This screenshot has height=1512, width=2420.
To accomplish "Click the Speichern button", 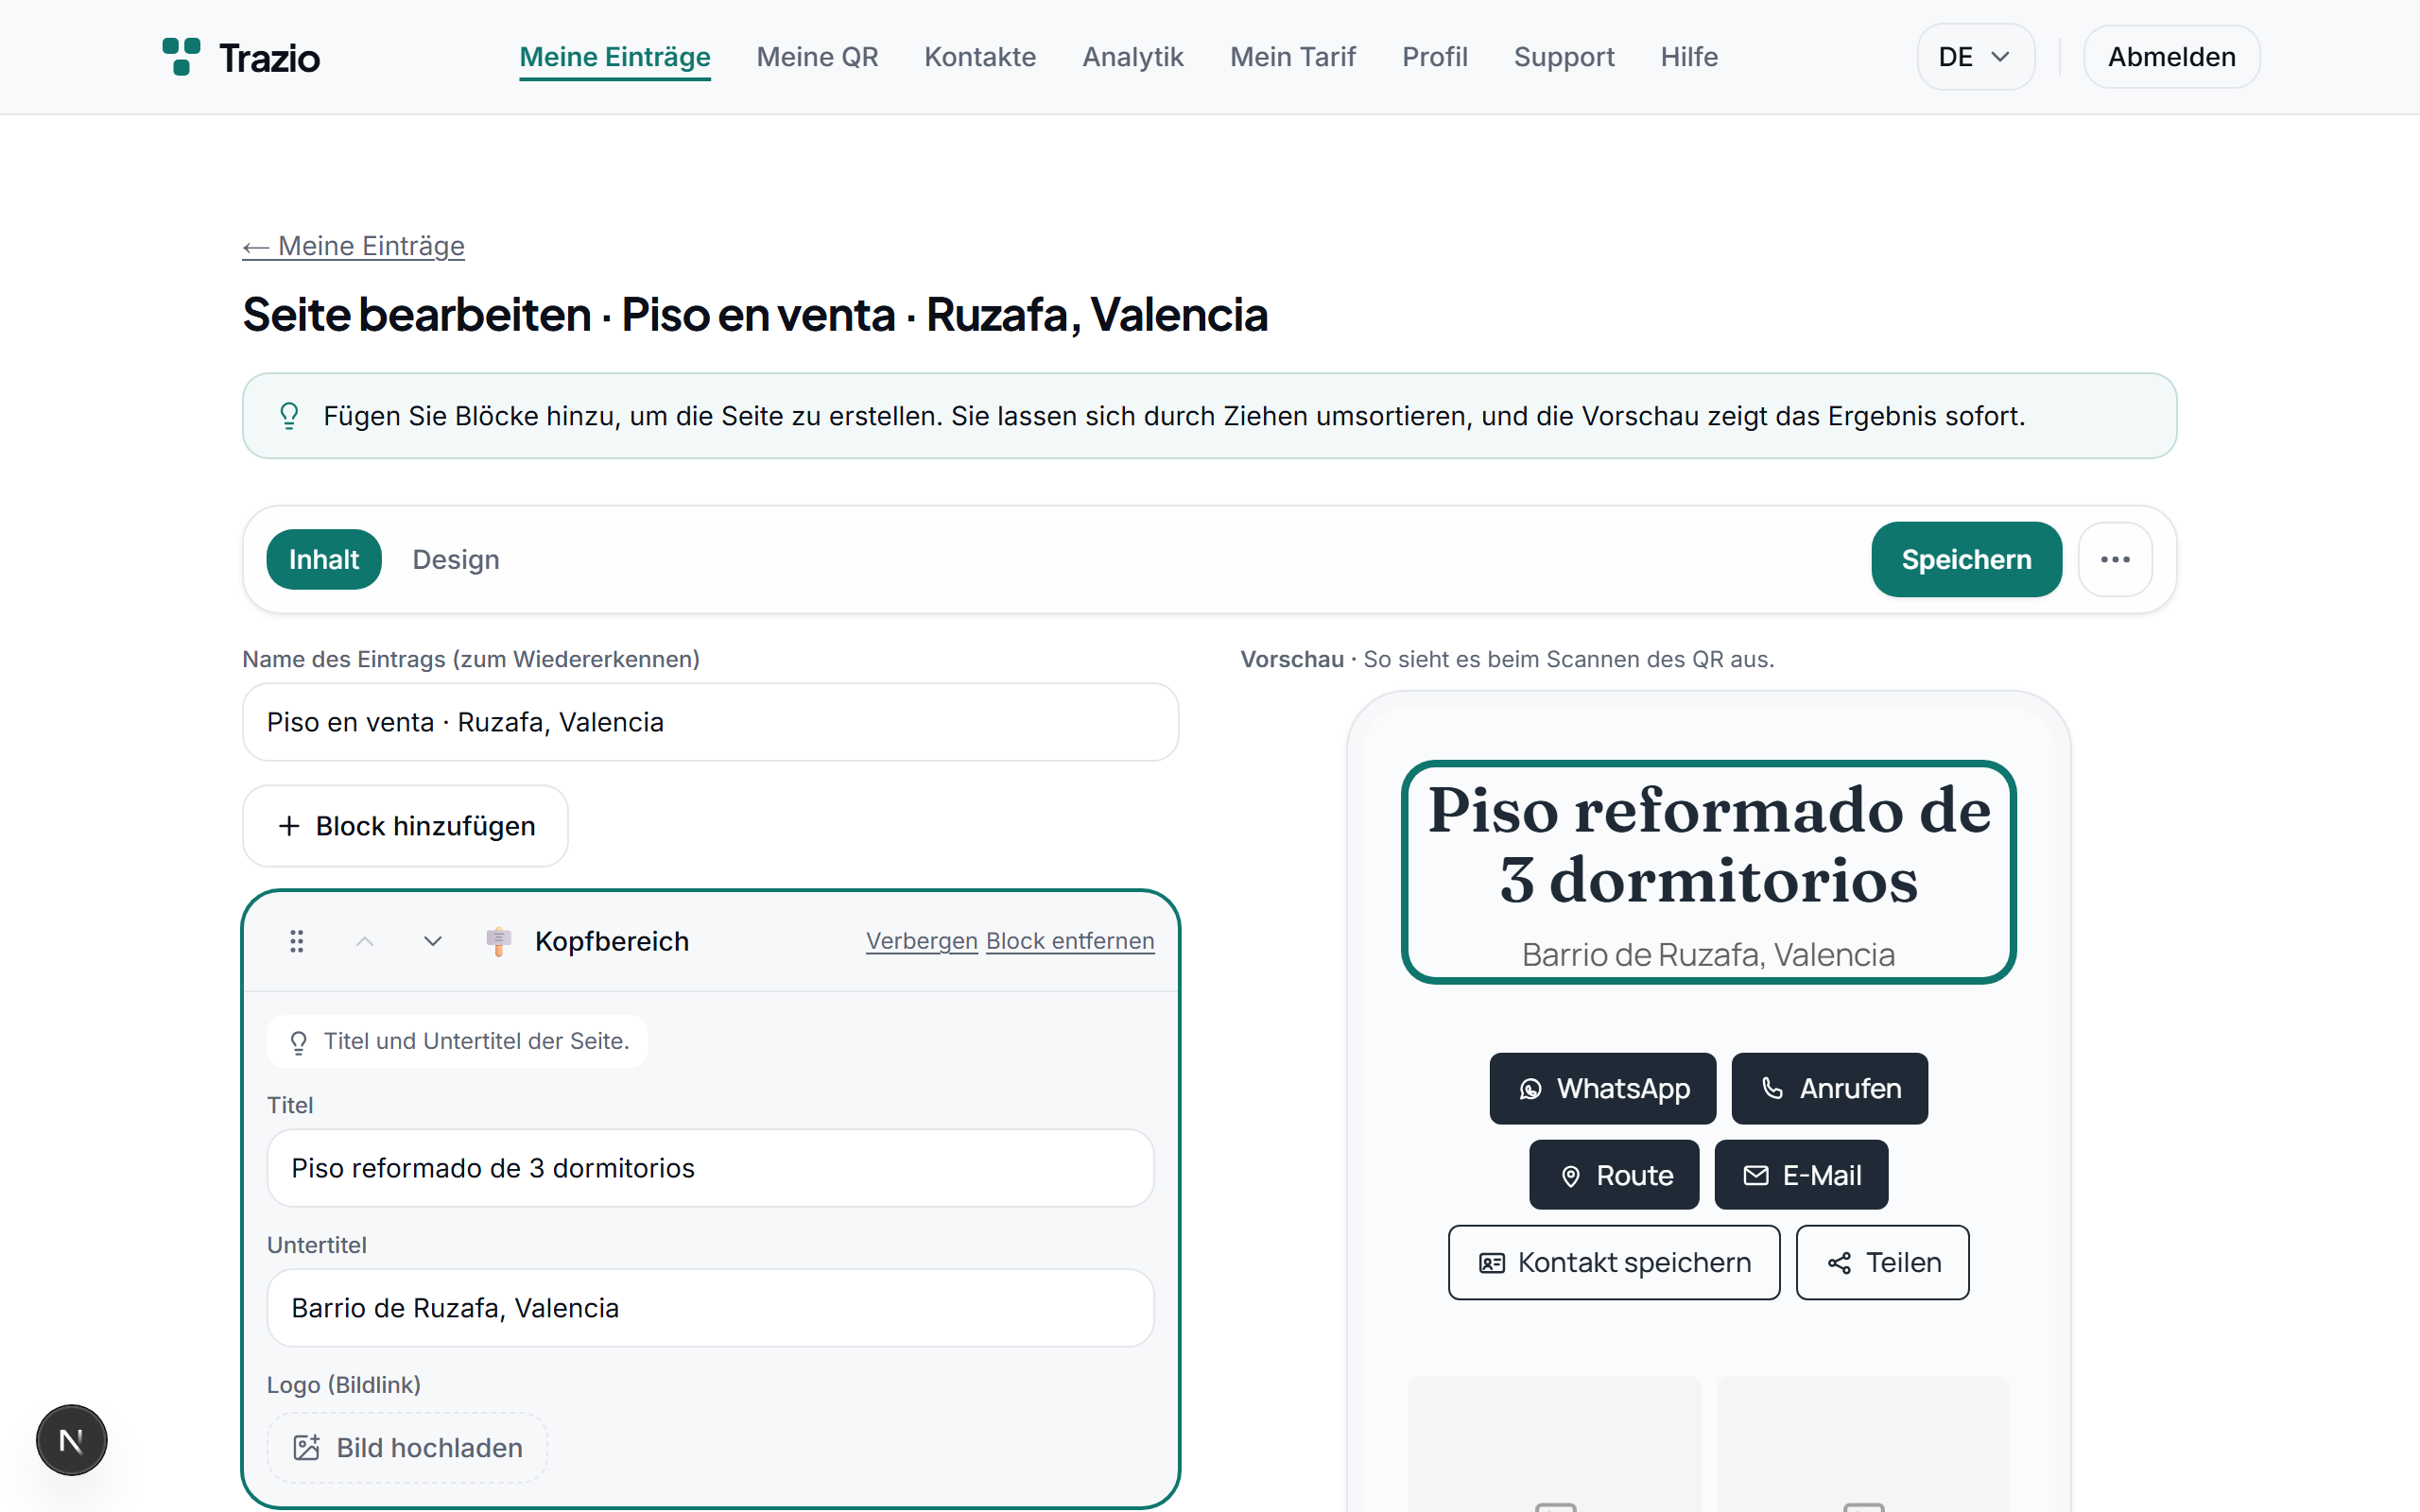I will pos(1966,559).
